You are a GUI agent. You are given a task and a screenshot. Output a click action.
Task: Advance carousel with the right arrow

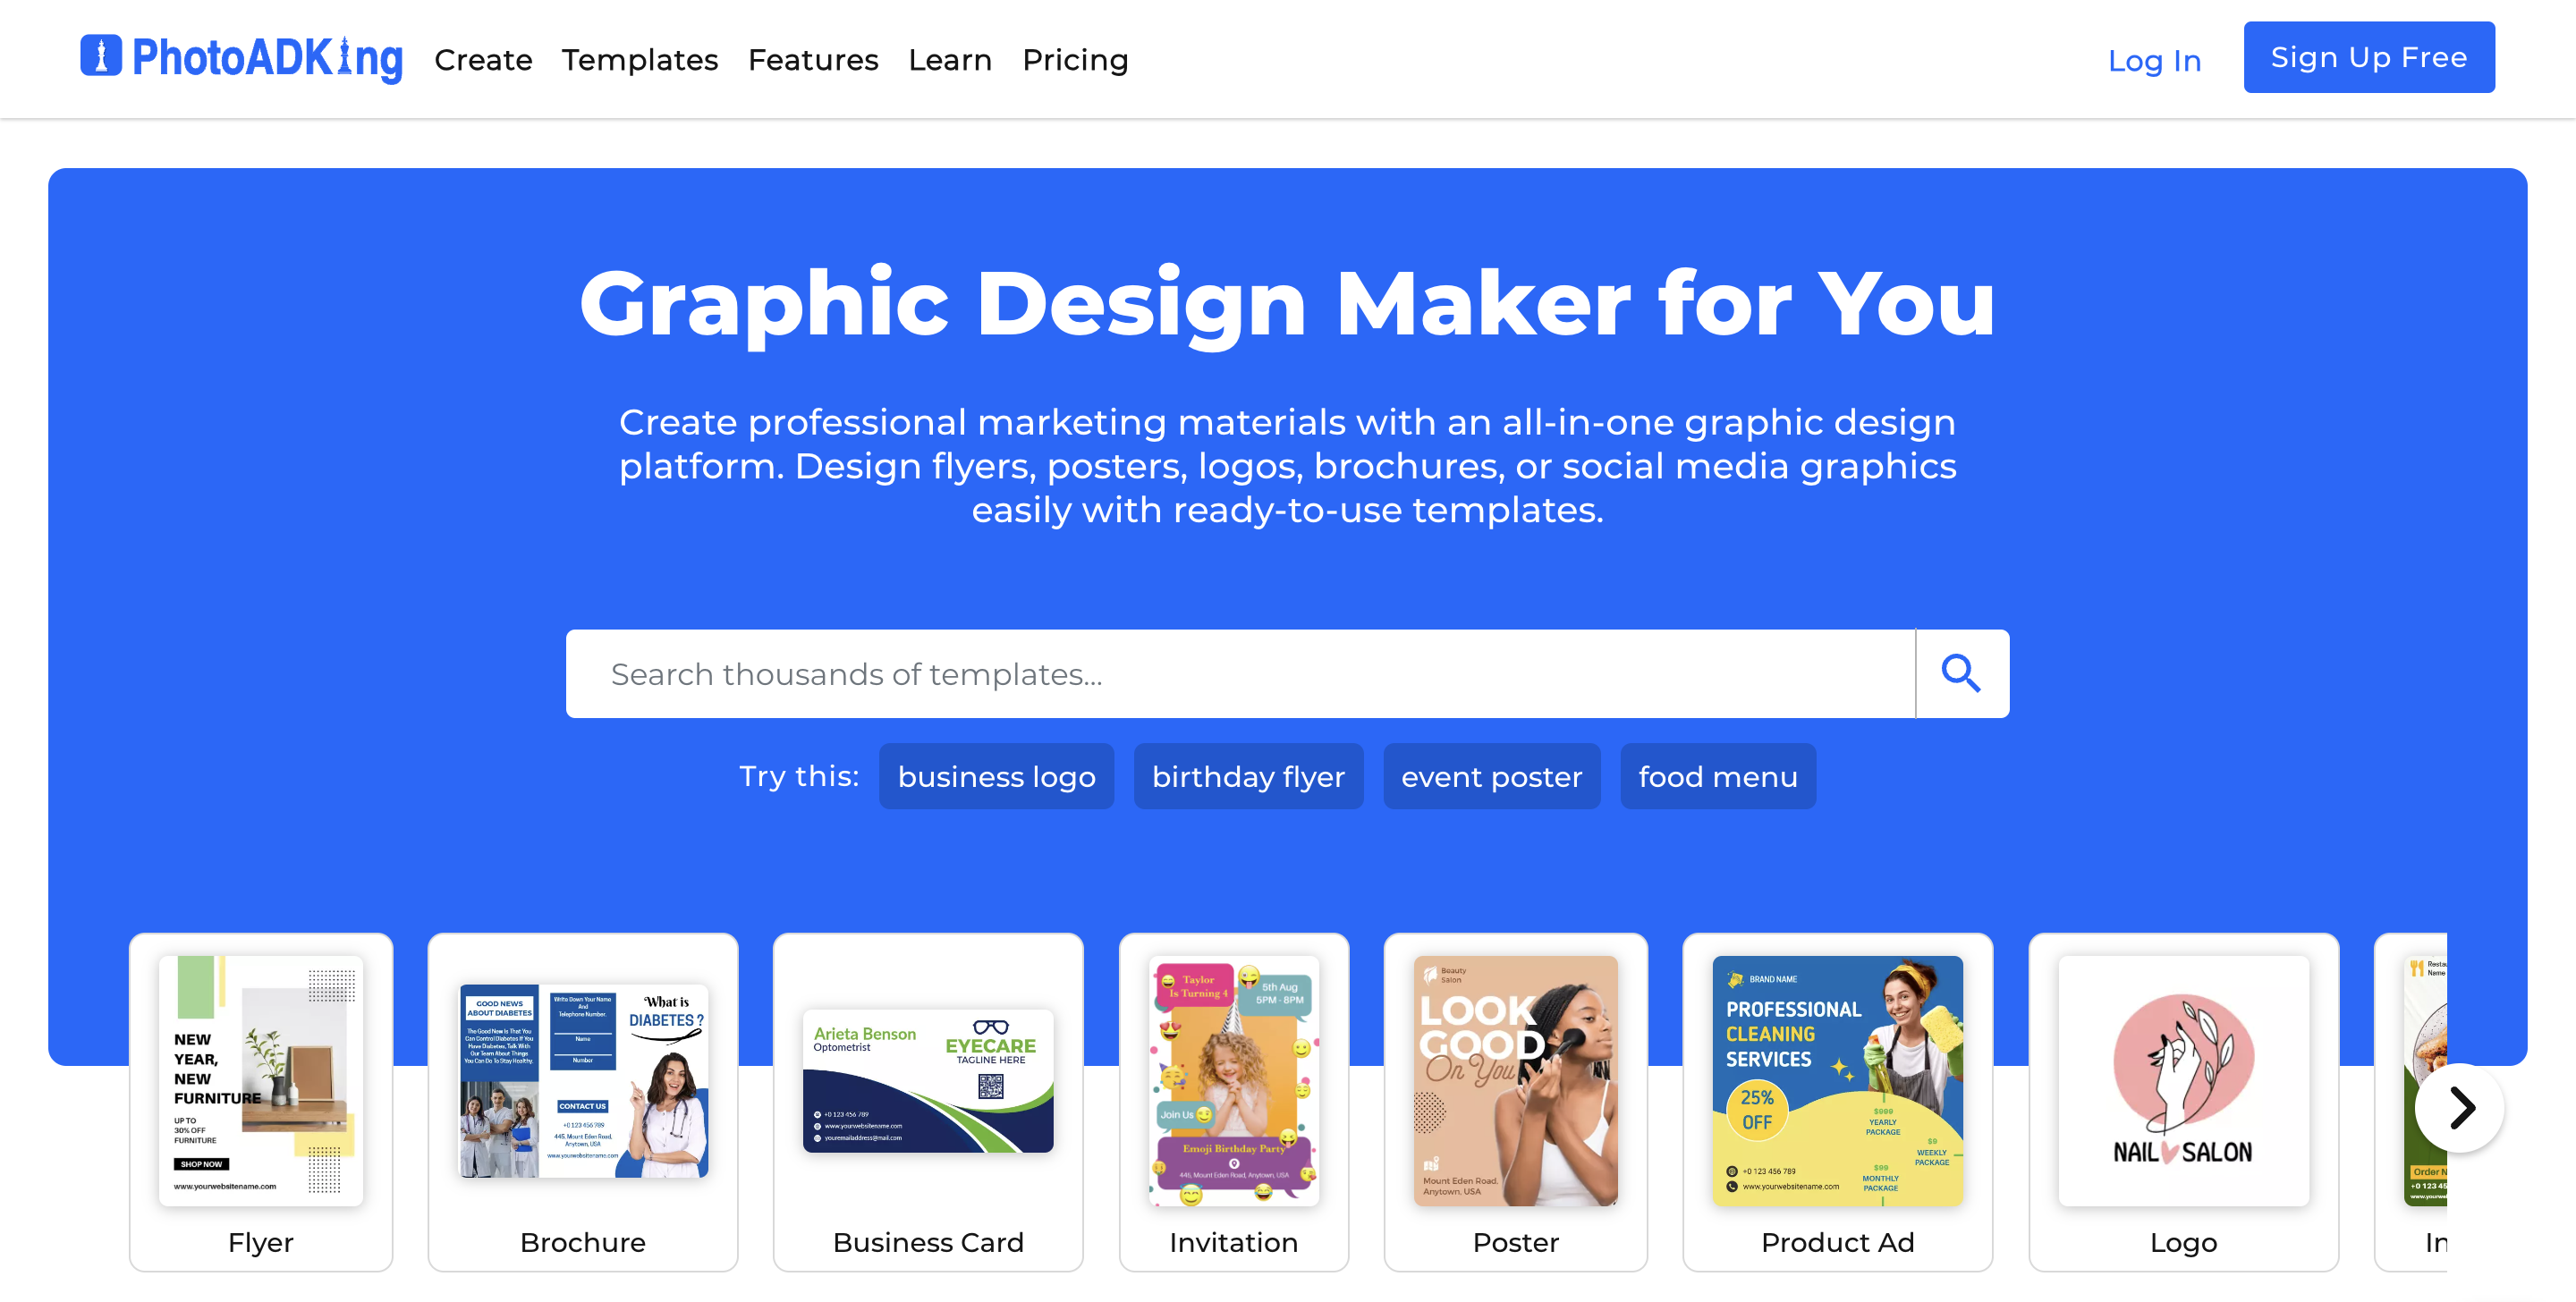(x=2459, y=1107)
